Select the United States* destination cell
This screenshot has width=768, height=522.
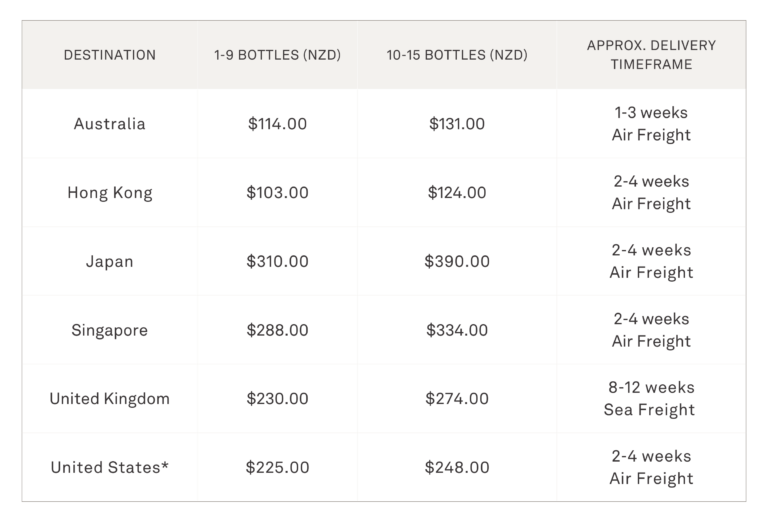point(110,467)
